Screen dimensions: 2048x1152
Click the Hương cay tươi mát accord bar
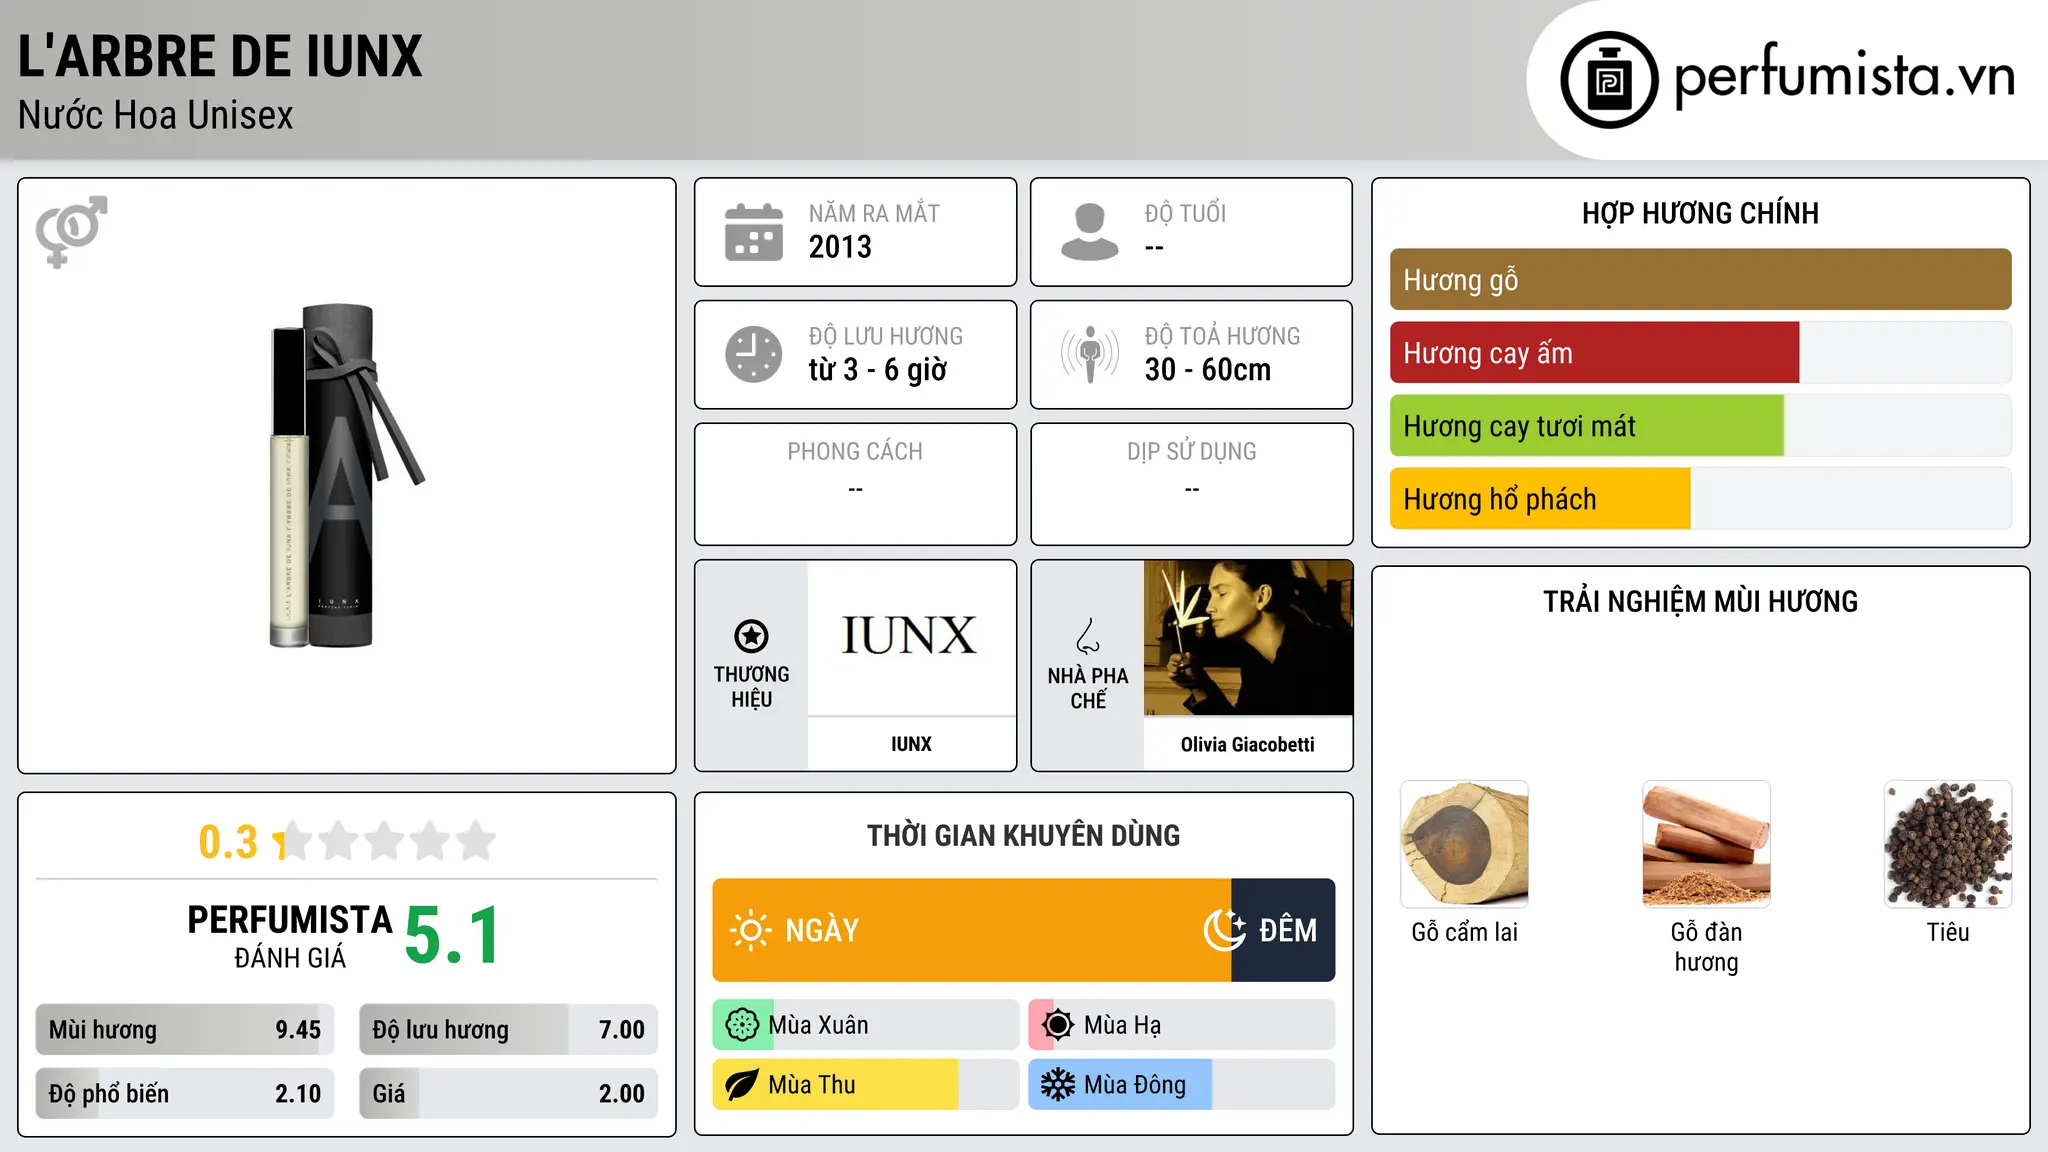tap(1700, 425)
